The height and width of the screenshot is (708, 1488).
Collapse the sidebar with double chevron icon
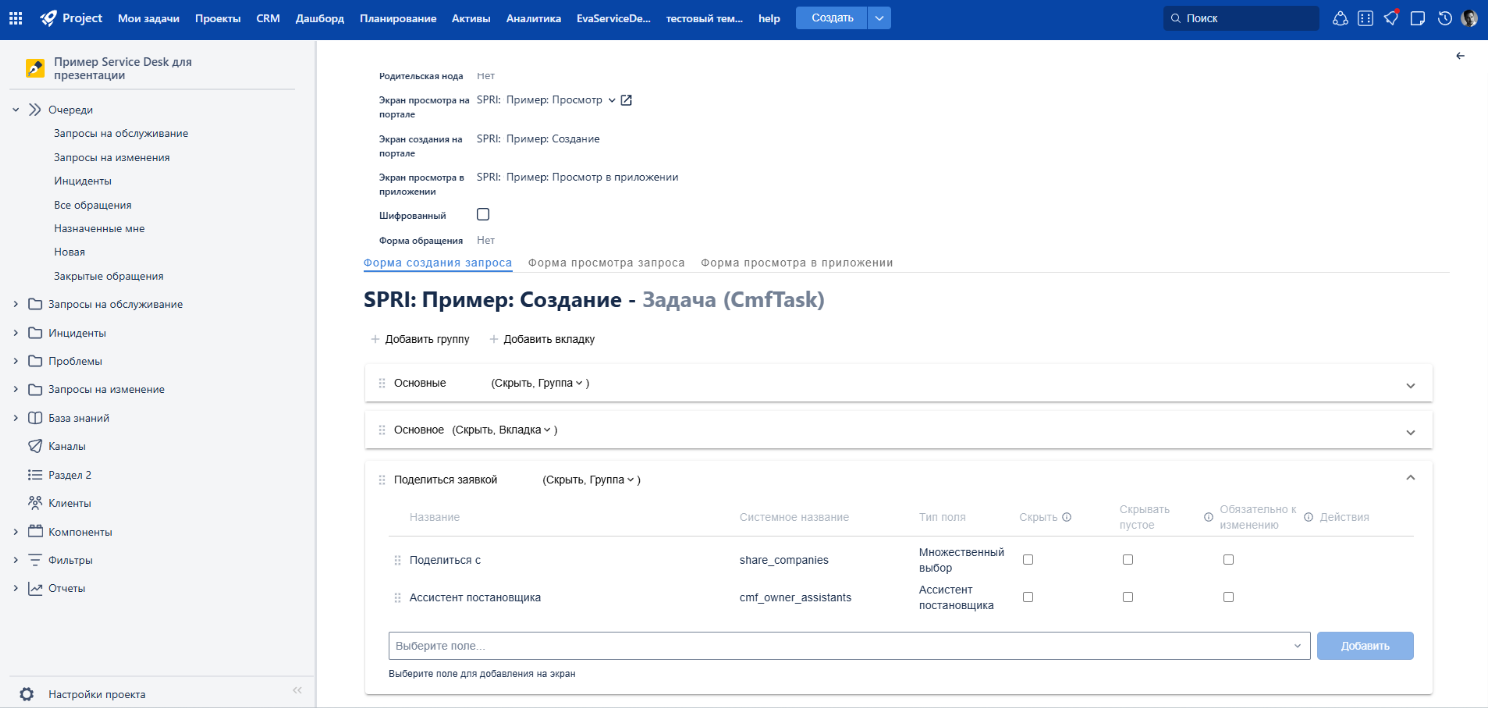tap(297, 690)
